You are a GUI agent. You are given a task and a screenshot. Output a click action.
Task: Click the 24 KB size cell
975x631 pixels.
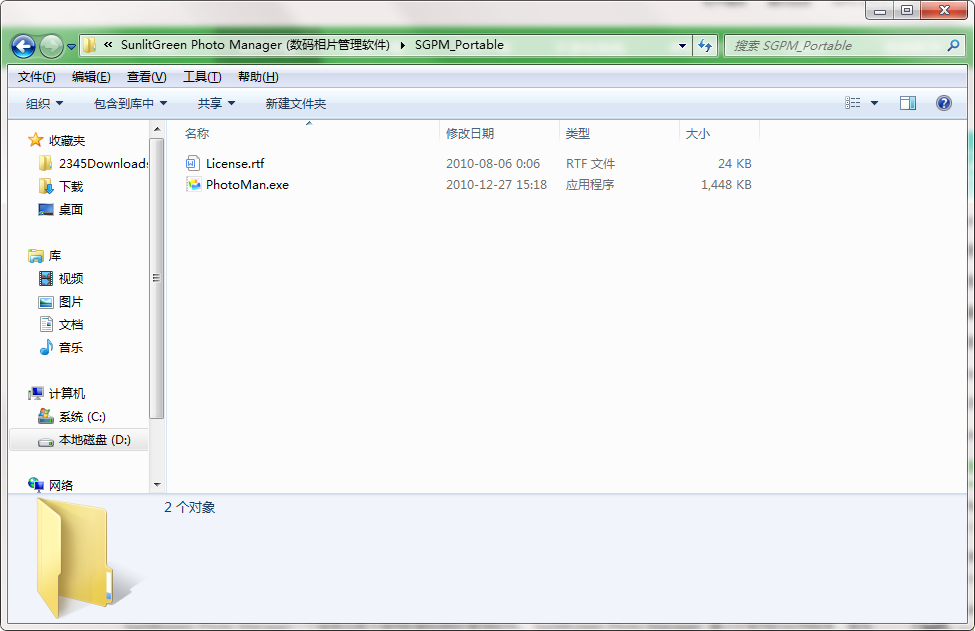[x=734, y=164]
